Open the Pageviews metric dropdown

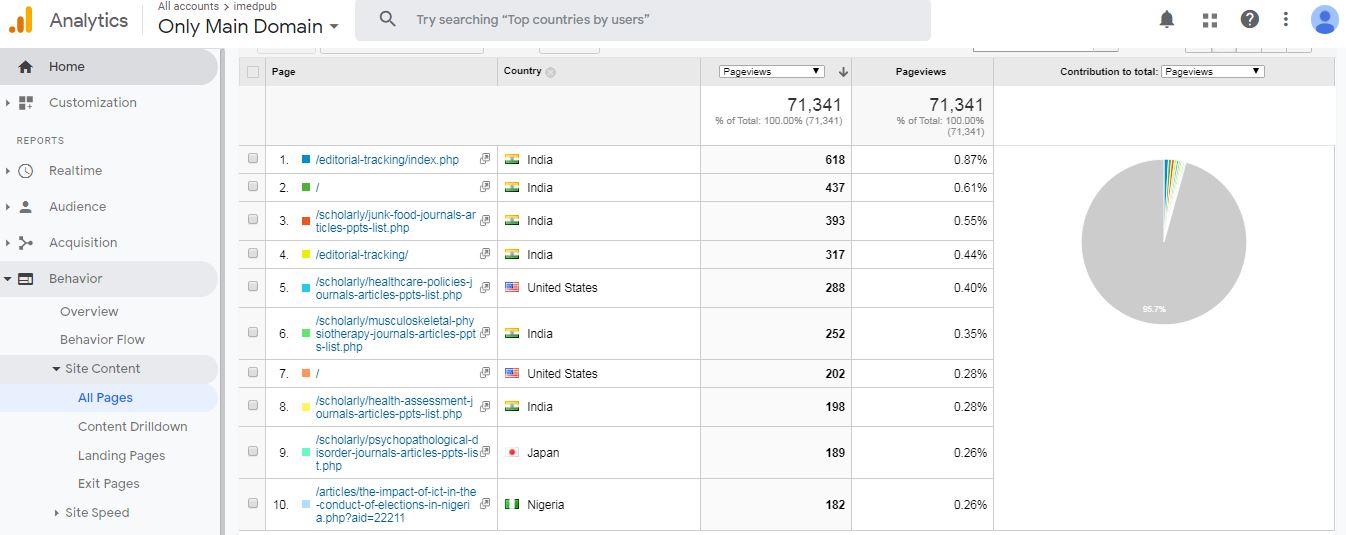point(771,72)
